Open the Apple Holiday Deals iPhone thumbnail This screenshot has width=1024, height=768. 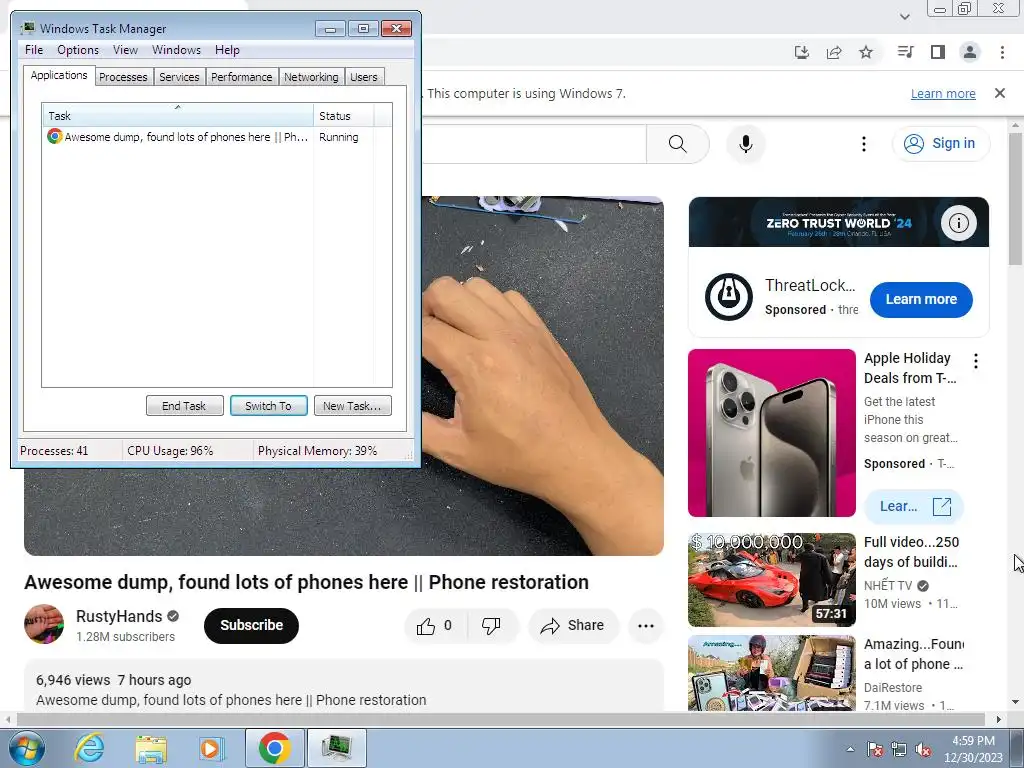coord(772,433)
